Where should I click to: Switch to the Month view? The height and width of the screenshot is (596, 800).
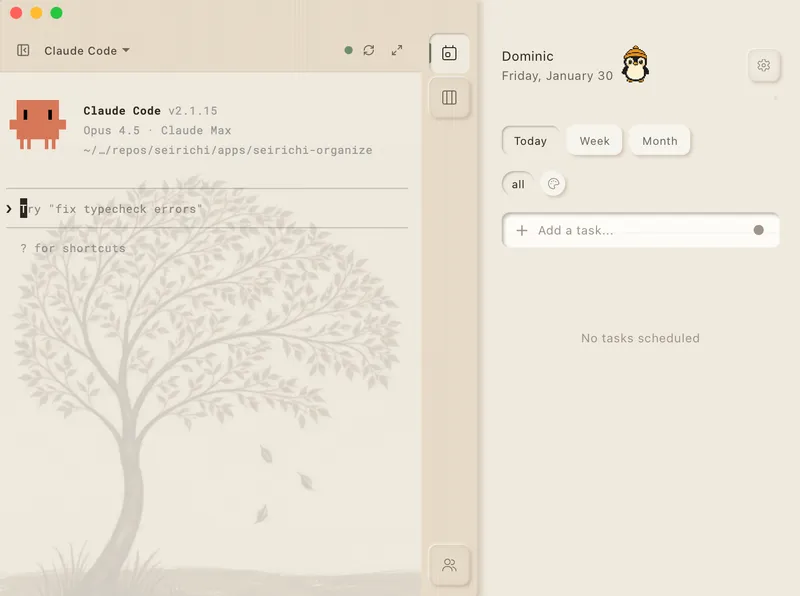coord(660,141)
